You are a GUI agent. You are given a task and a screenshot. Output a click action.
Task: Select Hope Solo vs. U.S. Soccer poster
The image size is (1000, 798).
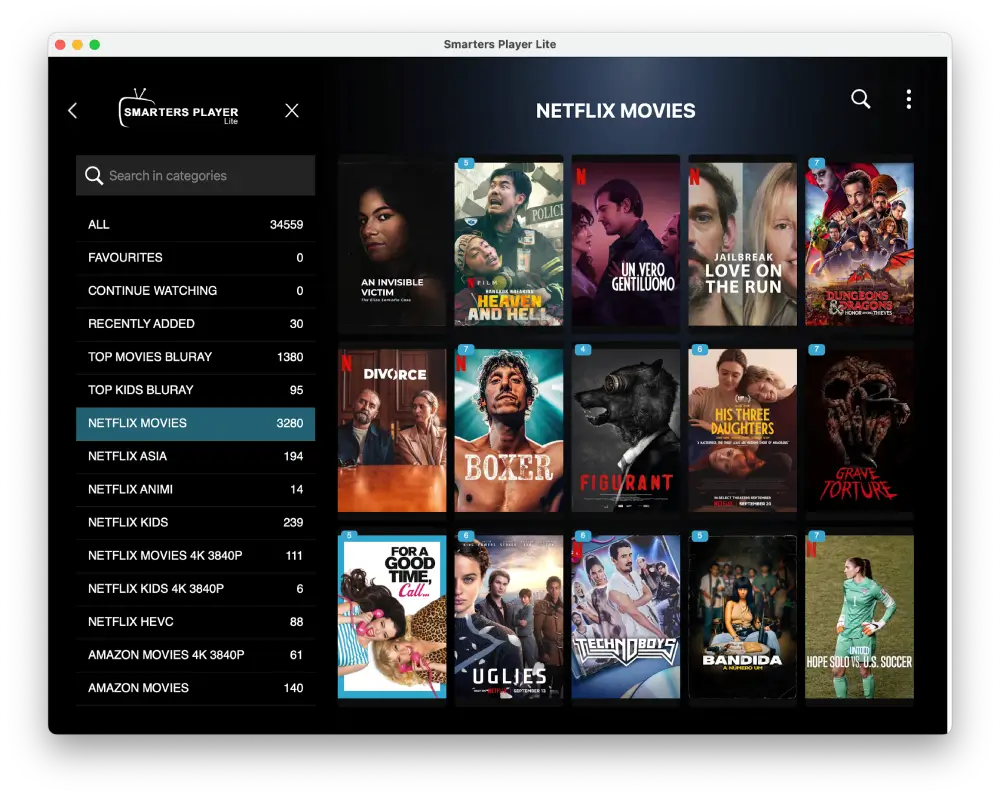point(859,617)
